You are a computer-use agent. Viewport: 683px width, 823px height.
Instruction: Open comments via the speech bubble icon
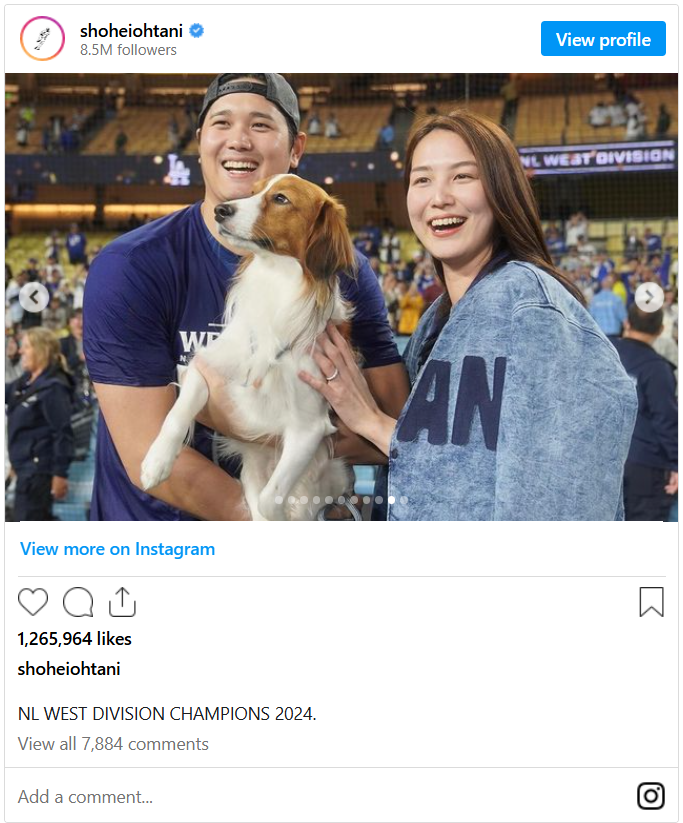(x=78, y=602)
